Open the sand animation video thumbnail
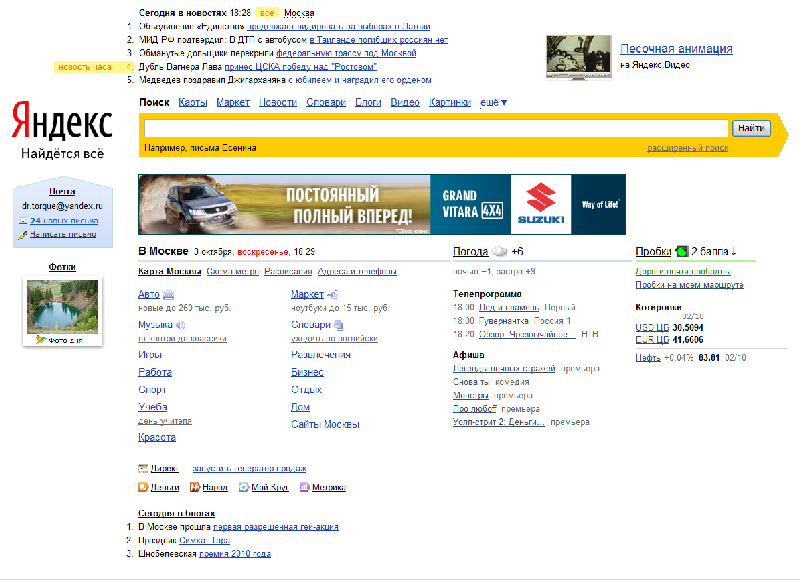The image size is (800, 585). coord(579,57)
